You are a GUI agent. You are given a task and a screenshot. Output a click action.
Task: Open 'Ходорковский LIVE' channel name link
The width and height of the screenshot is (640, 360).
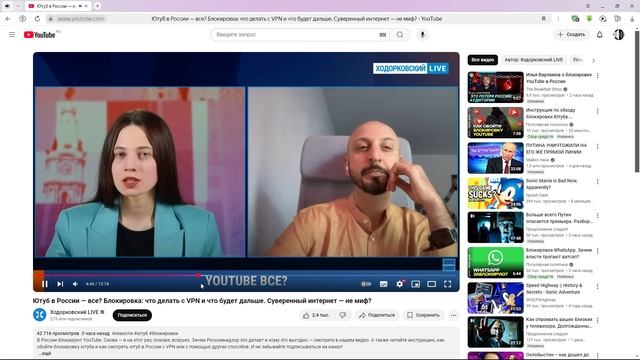tap(74, 312)
